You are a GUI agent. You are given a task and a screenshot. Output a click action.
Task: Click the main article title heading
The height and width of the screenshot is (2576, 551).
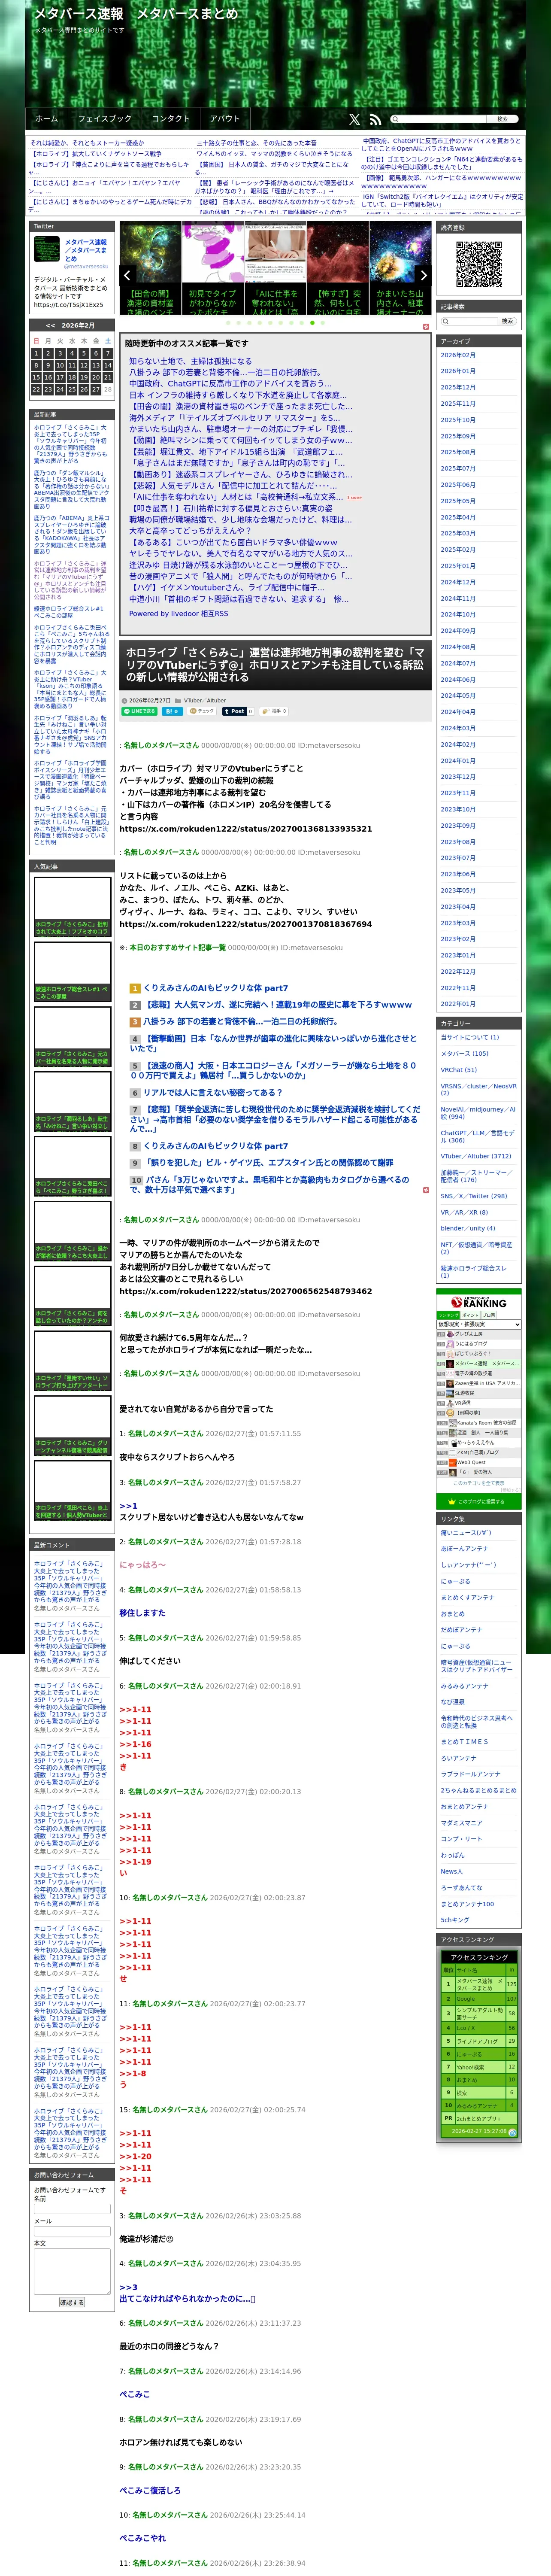point(274,664)
